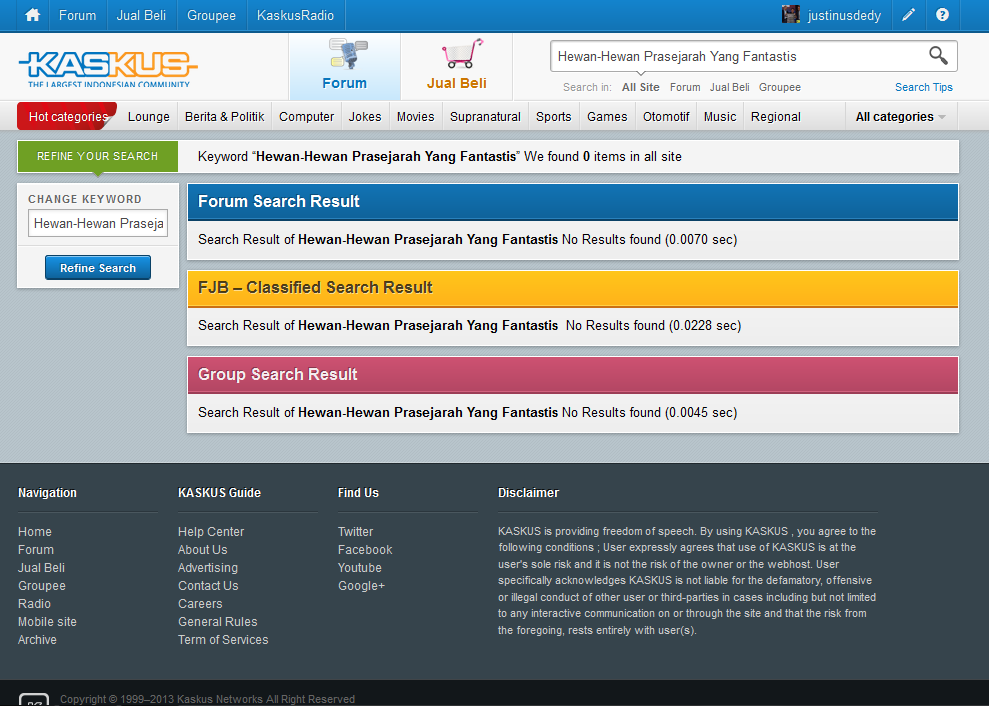Go to the home icon in top bar
Screen dimensions: 989x706
[x=33, y=15]
